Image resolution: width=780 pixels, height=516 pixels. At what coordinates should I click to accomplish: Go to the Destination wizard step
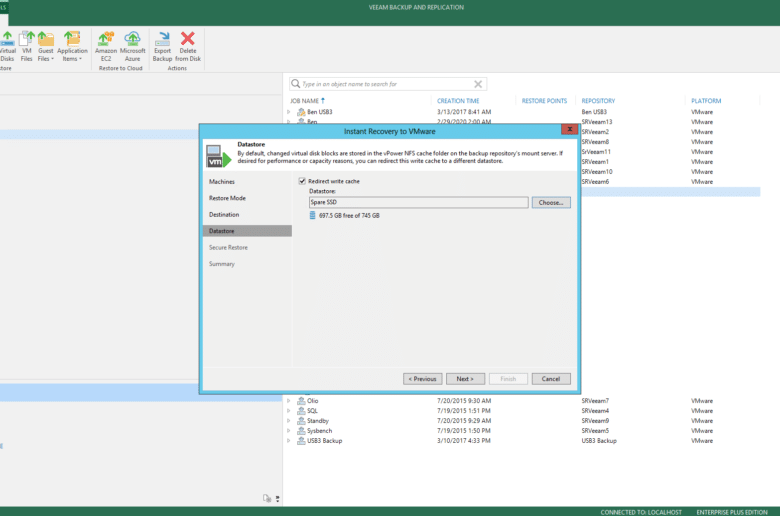point(224,214)
